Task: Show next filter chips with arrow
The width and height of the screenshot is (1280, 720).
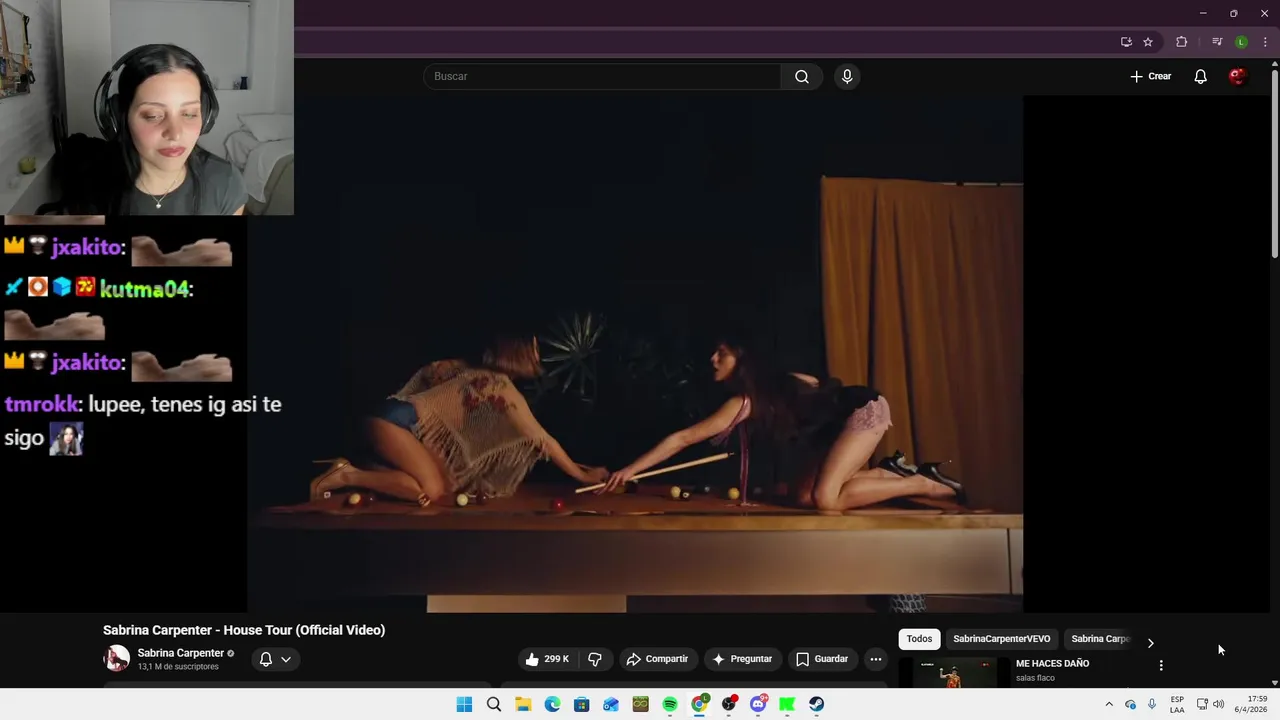Action: [1150, 643]
